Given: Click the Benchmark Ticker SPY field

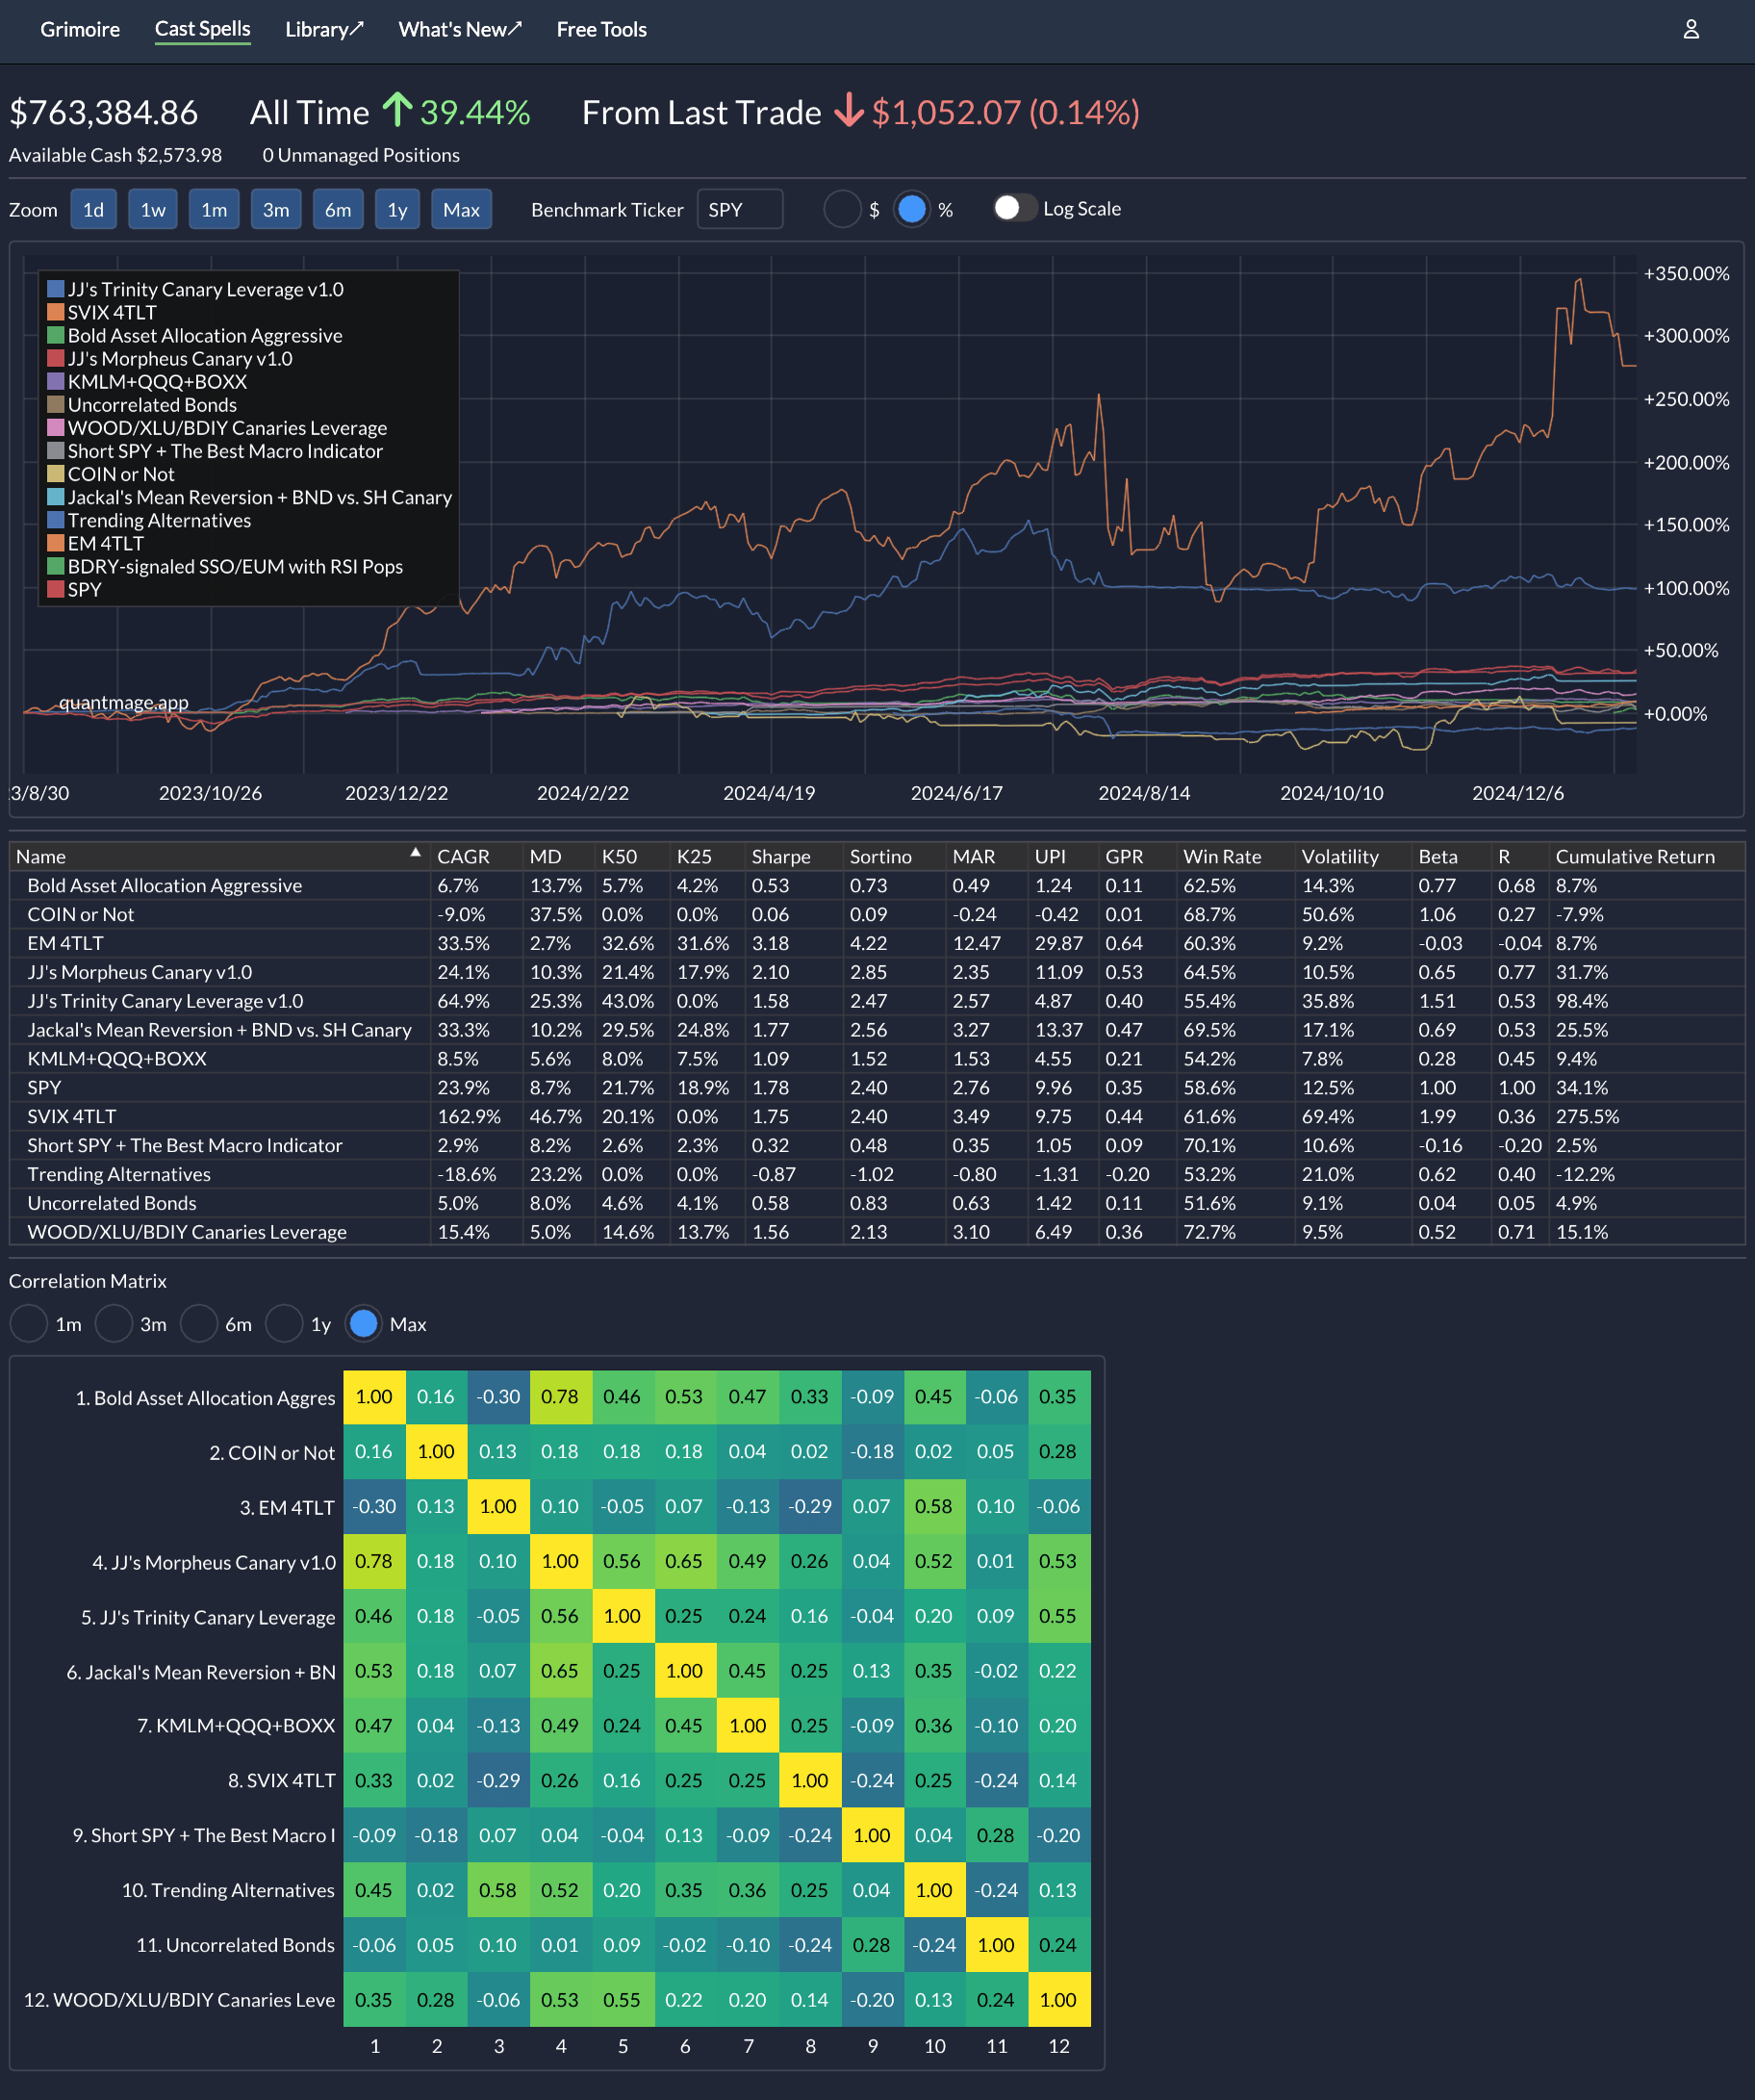Looking at the screenshot, I should [739, 209].
